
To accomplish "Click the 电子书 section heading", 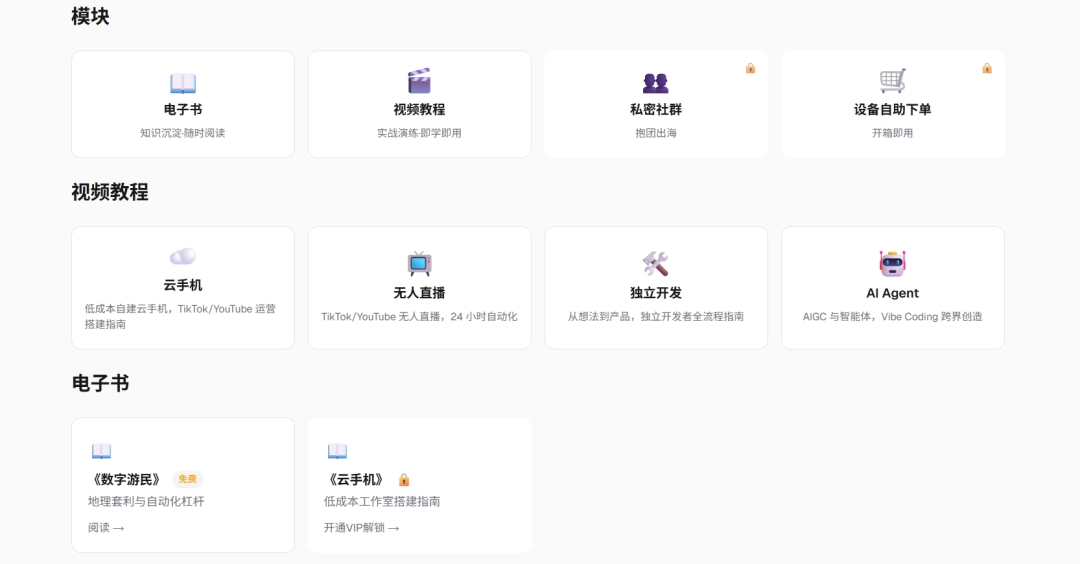I will pos(101,384).
